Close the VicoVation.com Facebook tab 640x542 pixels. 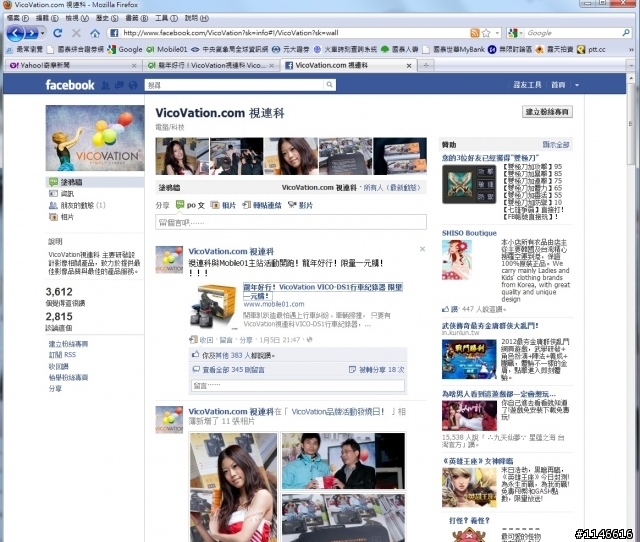click(409, 65)
